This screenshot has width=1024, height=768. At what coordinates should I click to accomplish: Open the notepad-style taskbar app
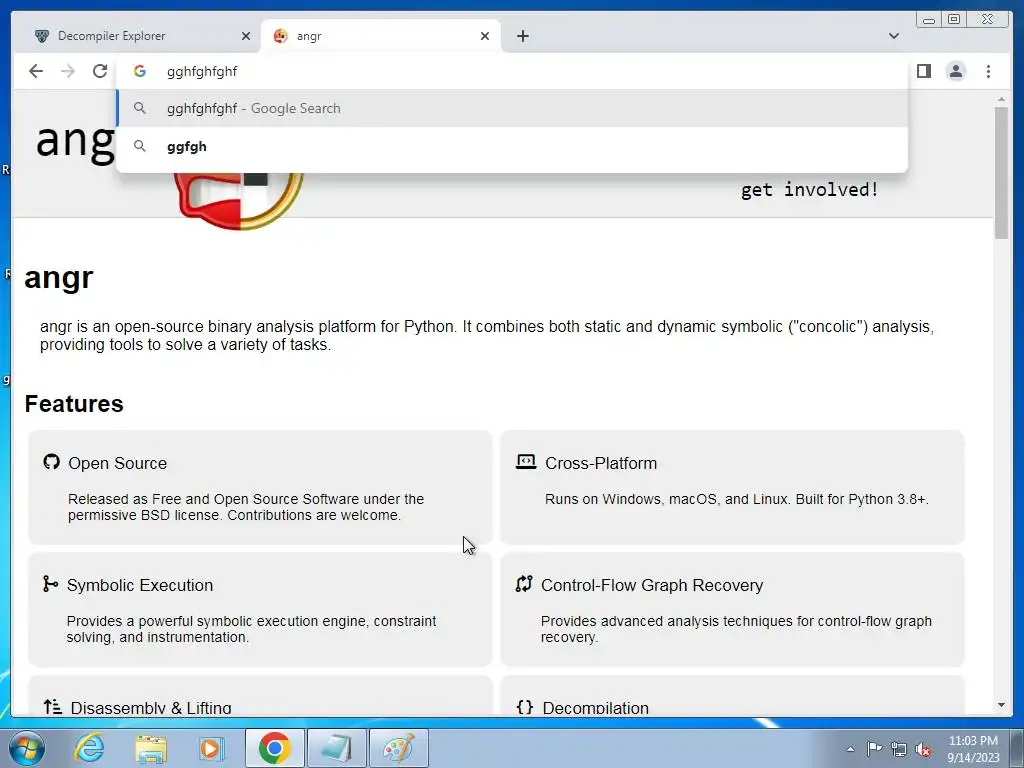coord(337,748)
